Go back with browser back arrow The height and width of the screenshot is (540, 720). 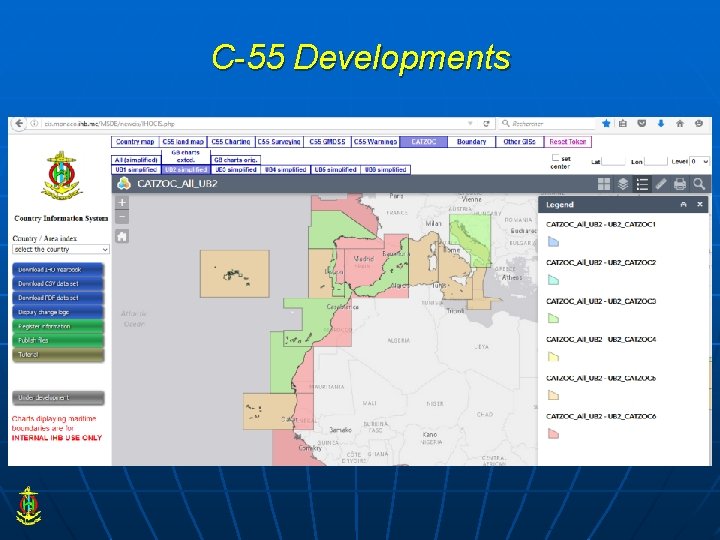tap(19, 124)
